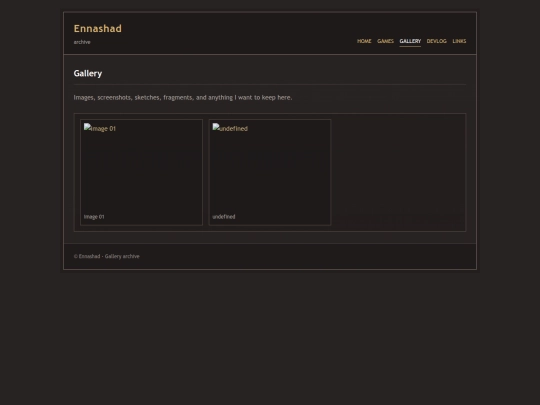540x405 pixels.
Task: Click the Ennashad site title
Action: [x=97, y=28]
